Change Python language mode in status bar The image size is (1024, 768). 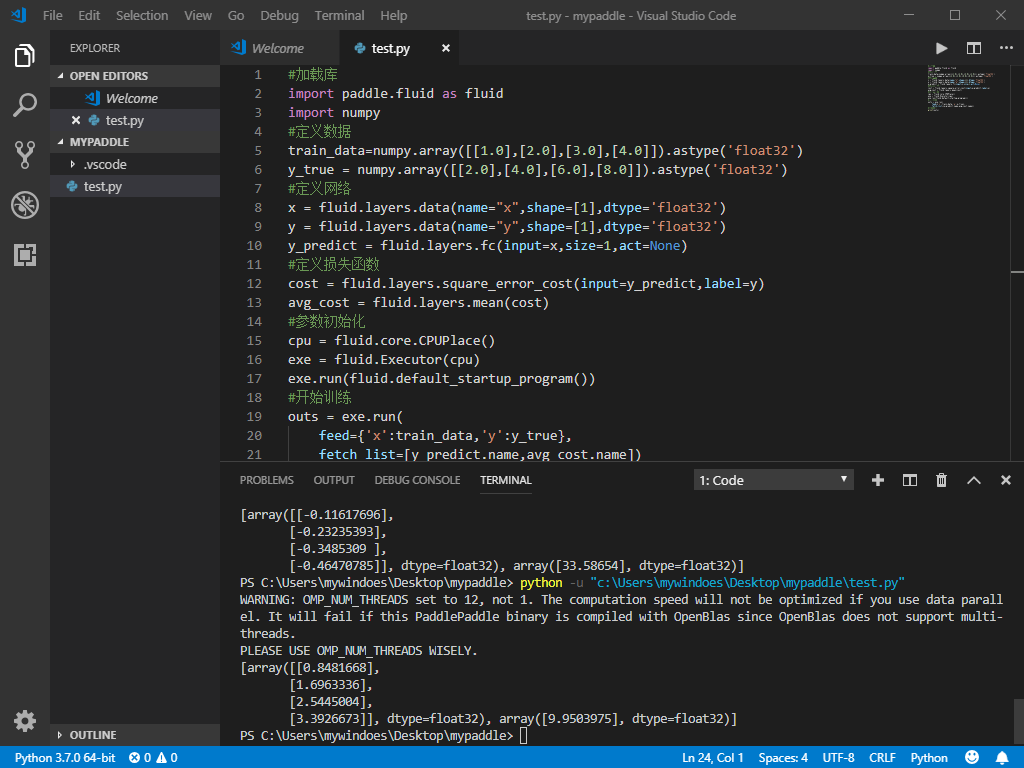[x=929, y=758]
